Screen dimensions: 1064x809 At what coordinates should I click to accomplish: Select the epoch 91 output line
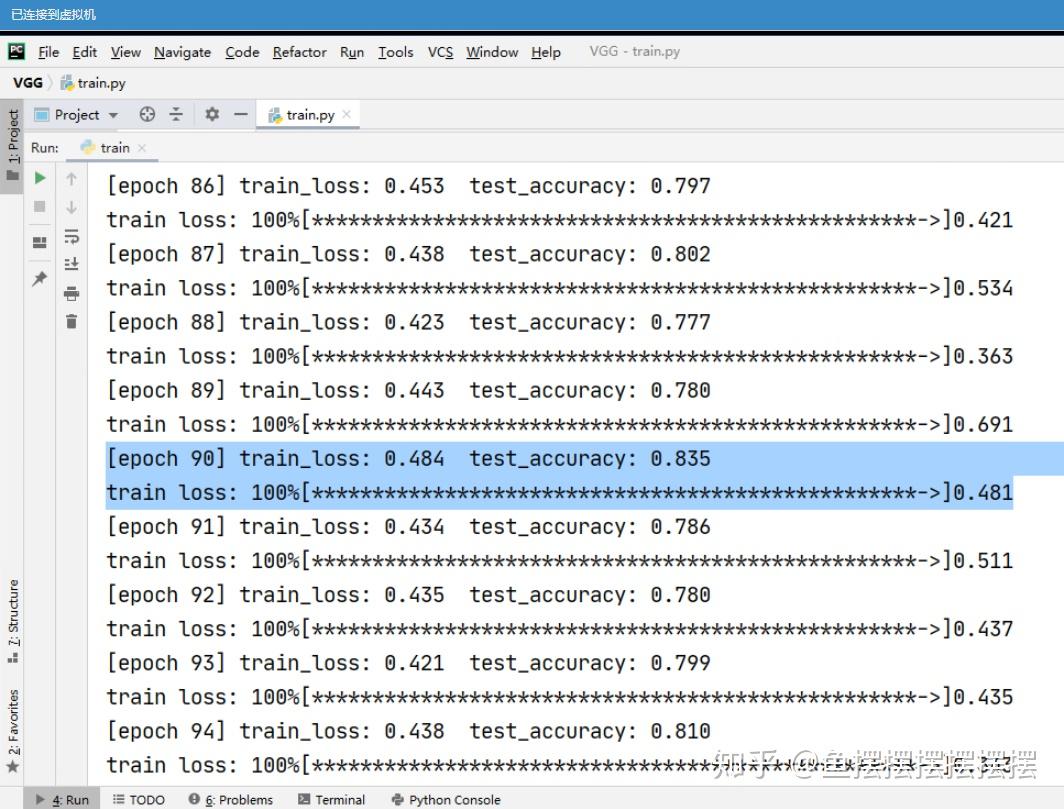pyautogui.click(x=408, y=527)
